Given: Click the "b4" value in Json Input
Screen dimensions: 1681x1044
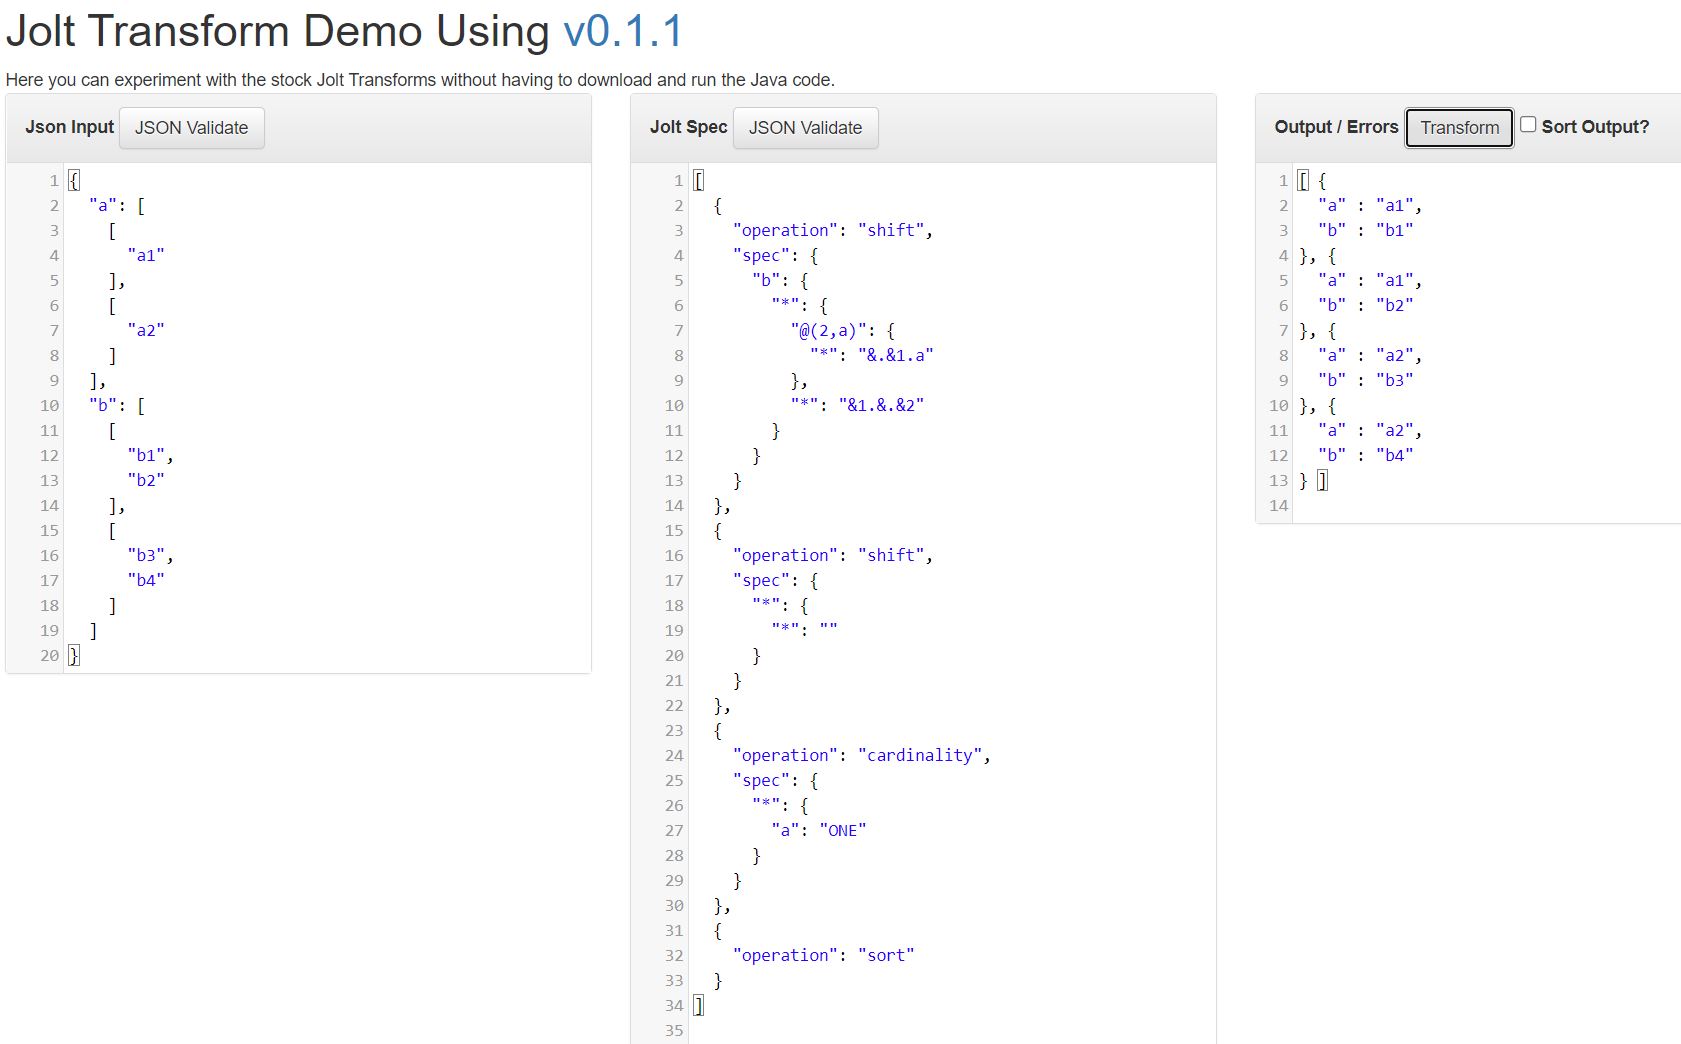Looking at the screenshot, I should 146,580.
